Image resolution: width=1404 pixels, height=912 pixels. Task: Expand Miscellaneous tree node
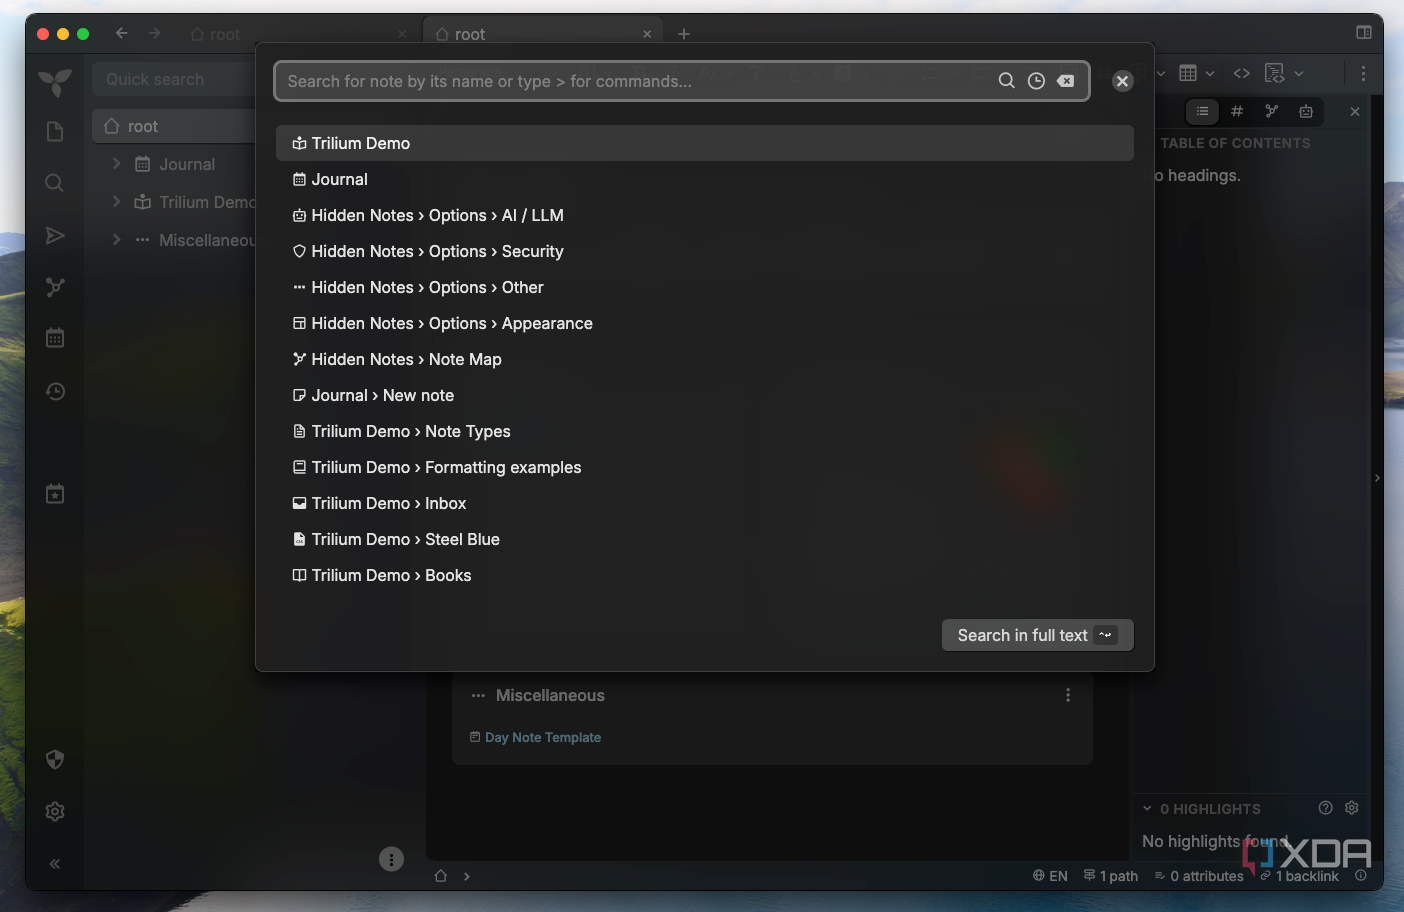(x=117, y=239)
